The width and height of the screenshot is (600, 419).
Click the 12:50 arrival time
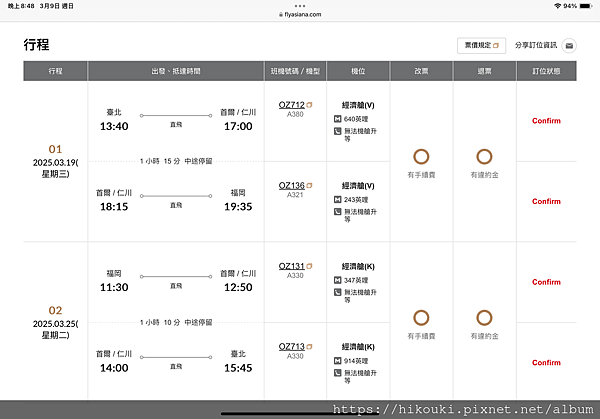(x=238, y=287)
